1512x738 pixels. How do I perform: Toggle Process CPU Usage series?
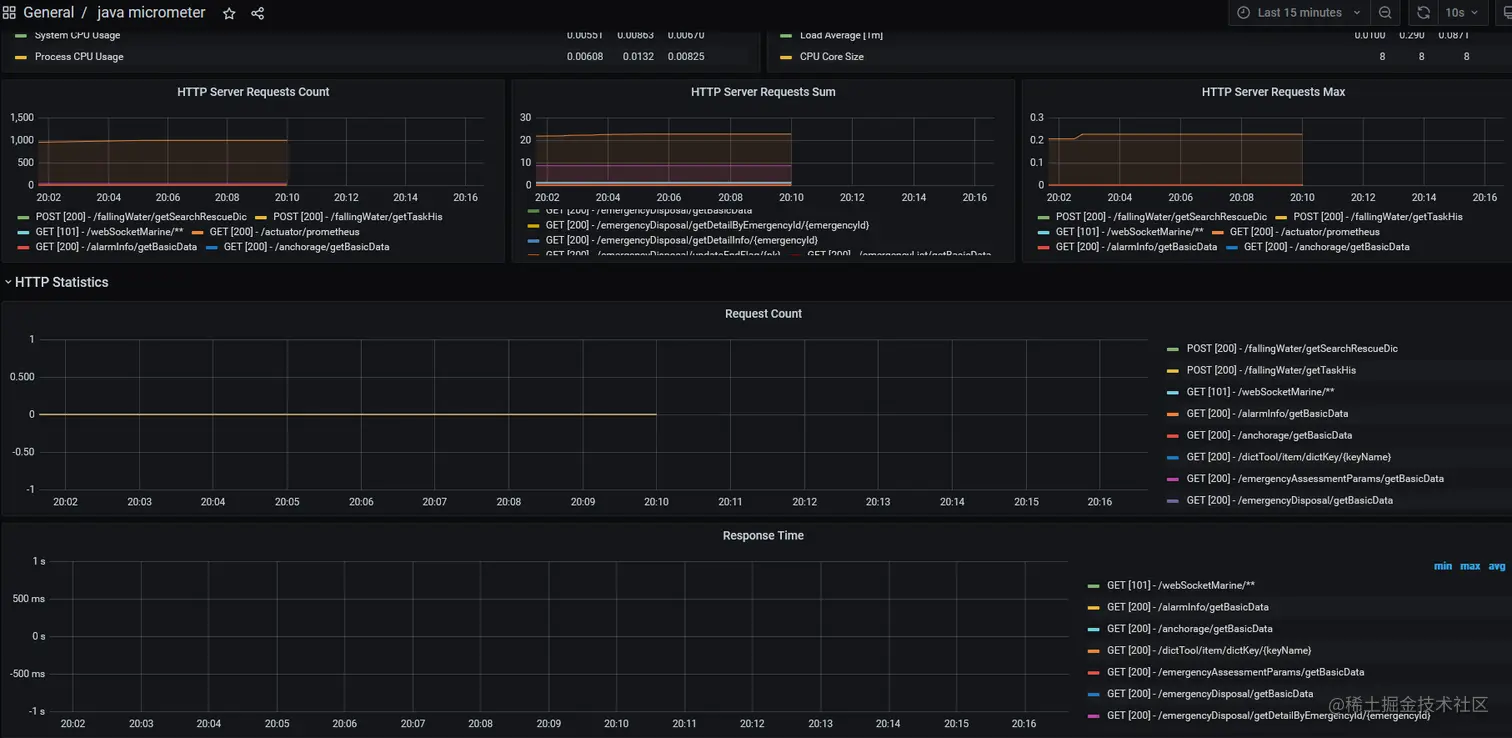79,57
